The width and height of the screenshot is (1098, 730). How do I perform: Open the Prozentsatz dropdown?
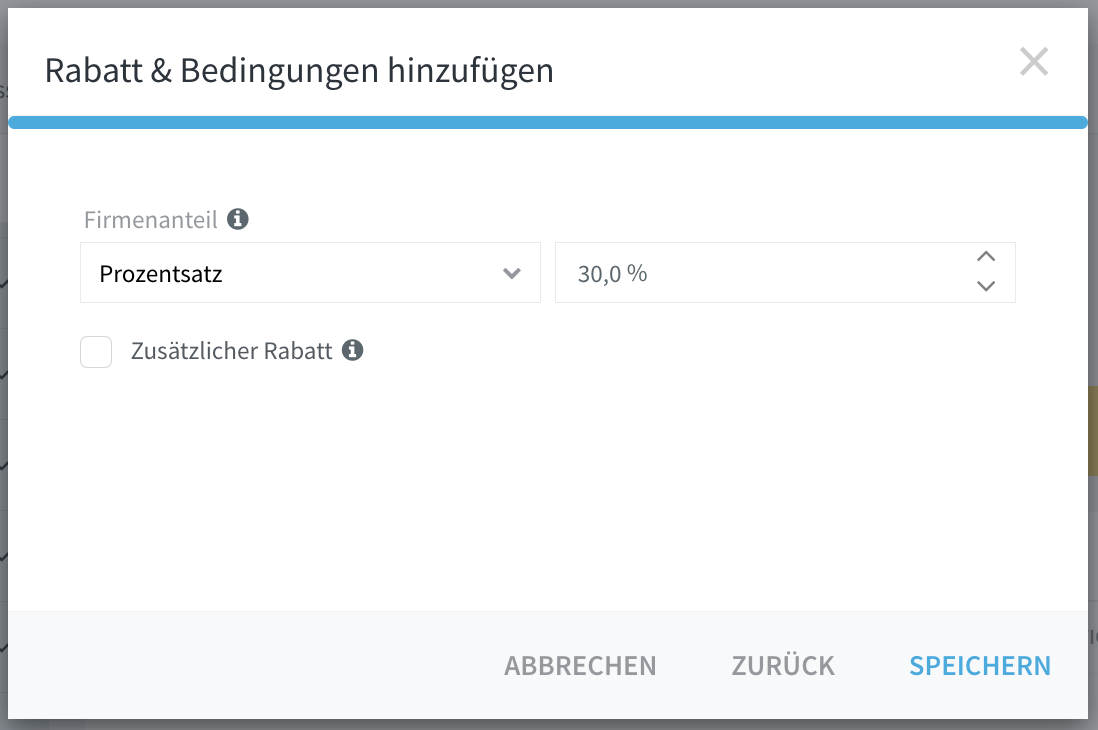[310, 273]
